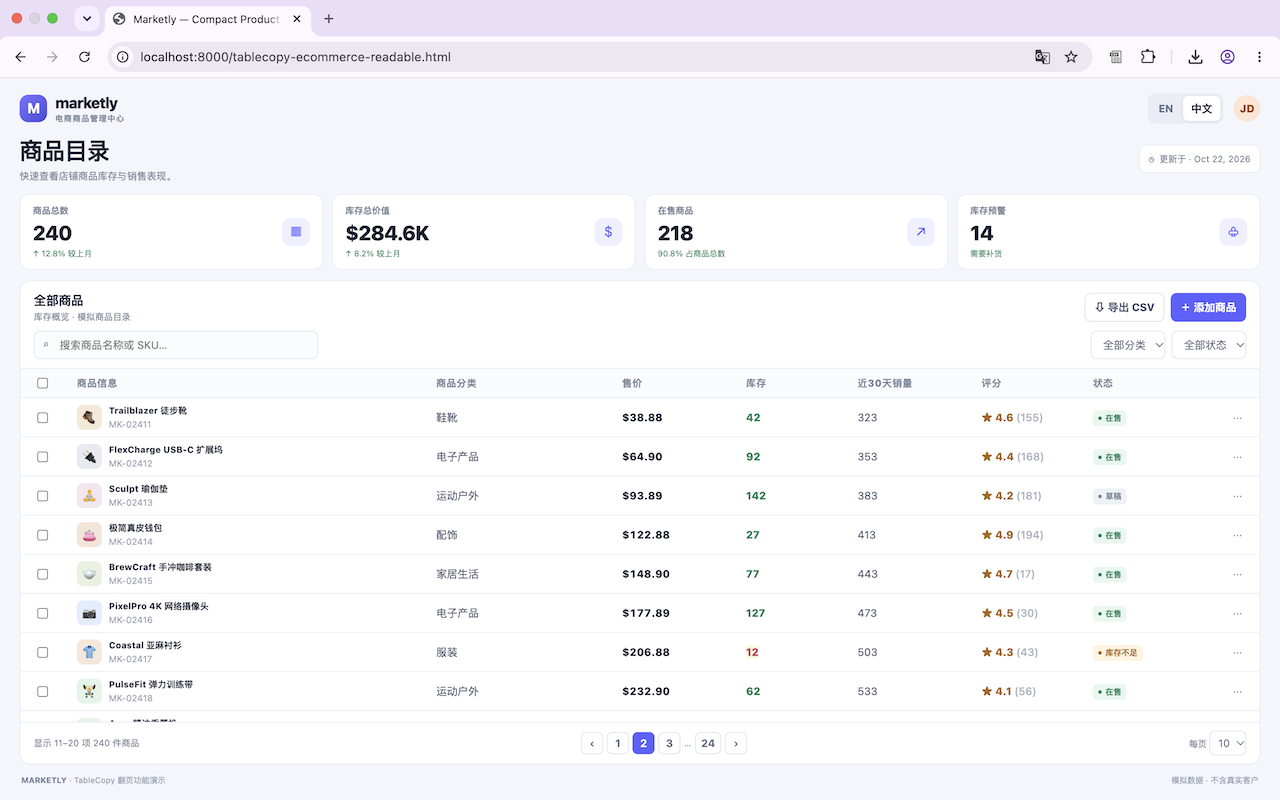Image resolution: width=1280 pixels, height=800 pixels.
Task: Open the 每页 rows-per-page dropdown
Action: 1227,743
